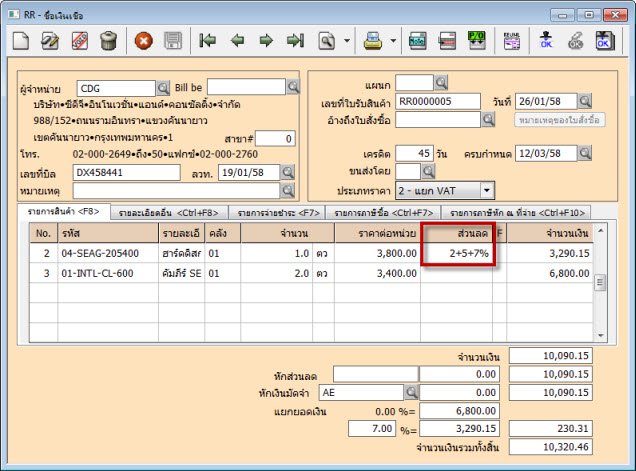
Task: Click the red cancel X icon
Action: coord(144,41)
